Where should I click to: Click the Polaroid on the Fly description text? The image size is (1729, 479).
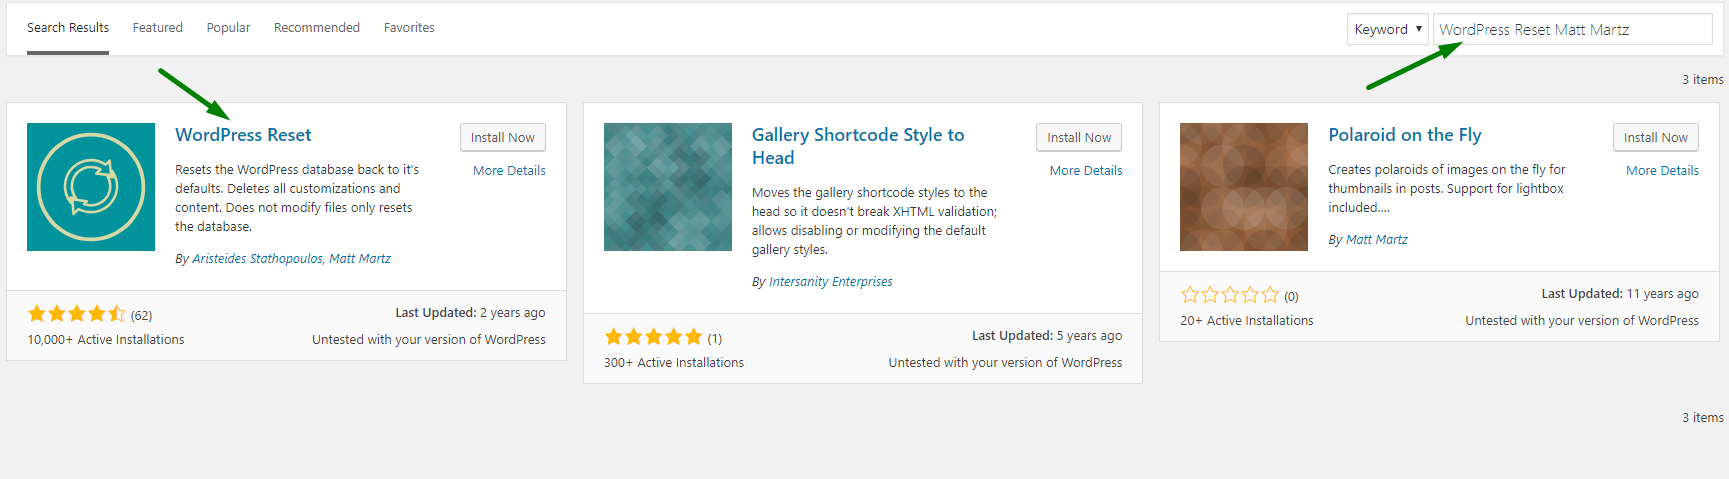[1446, 189]
